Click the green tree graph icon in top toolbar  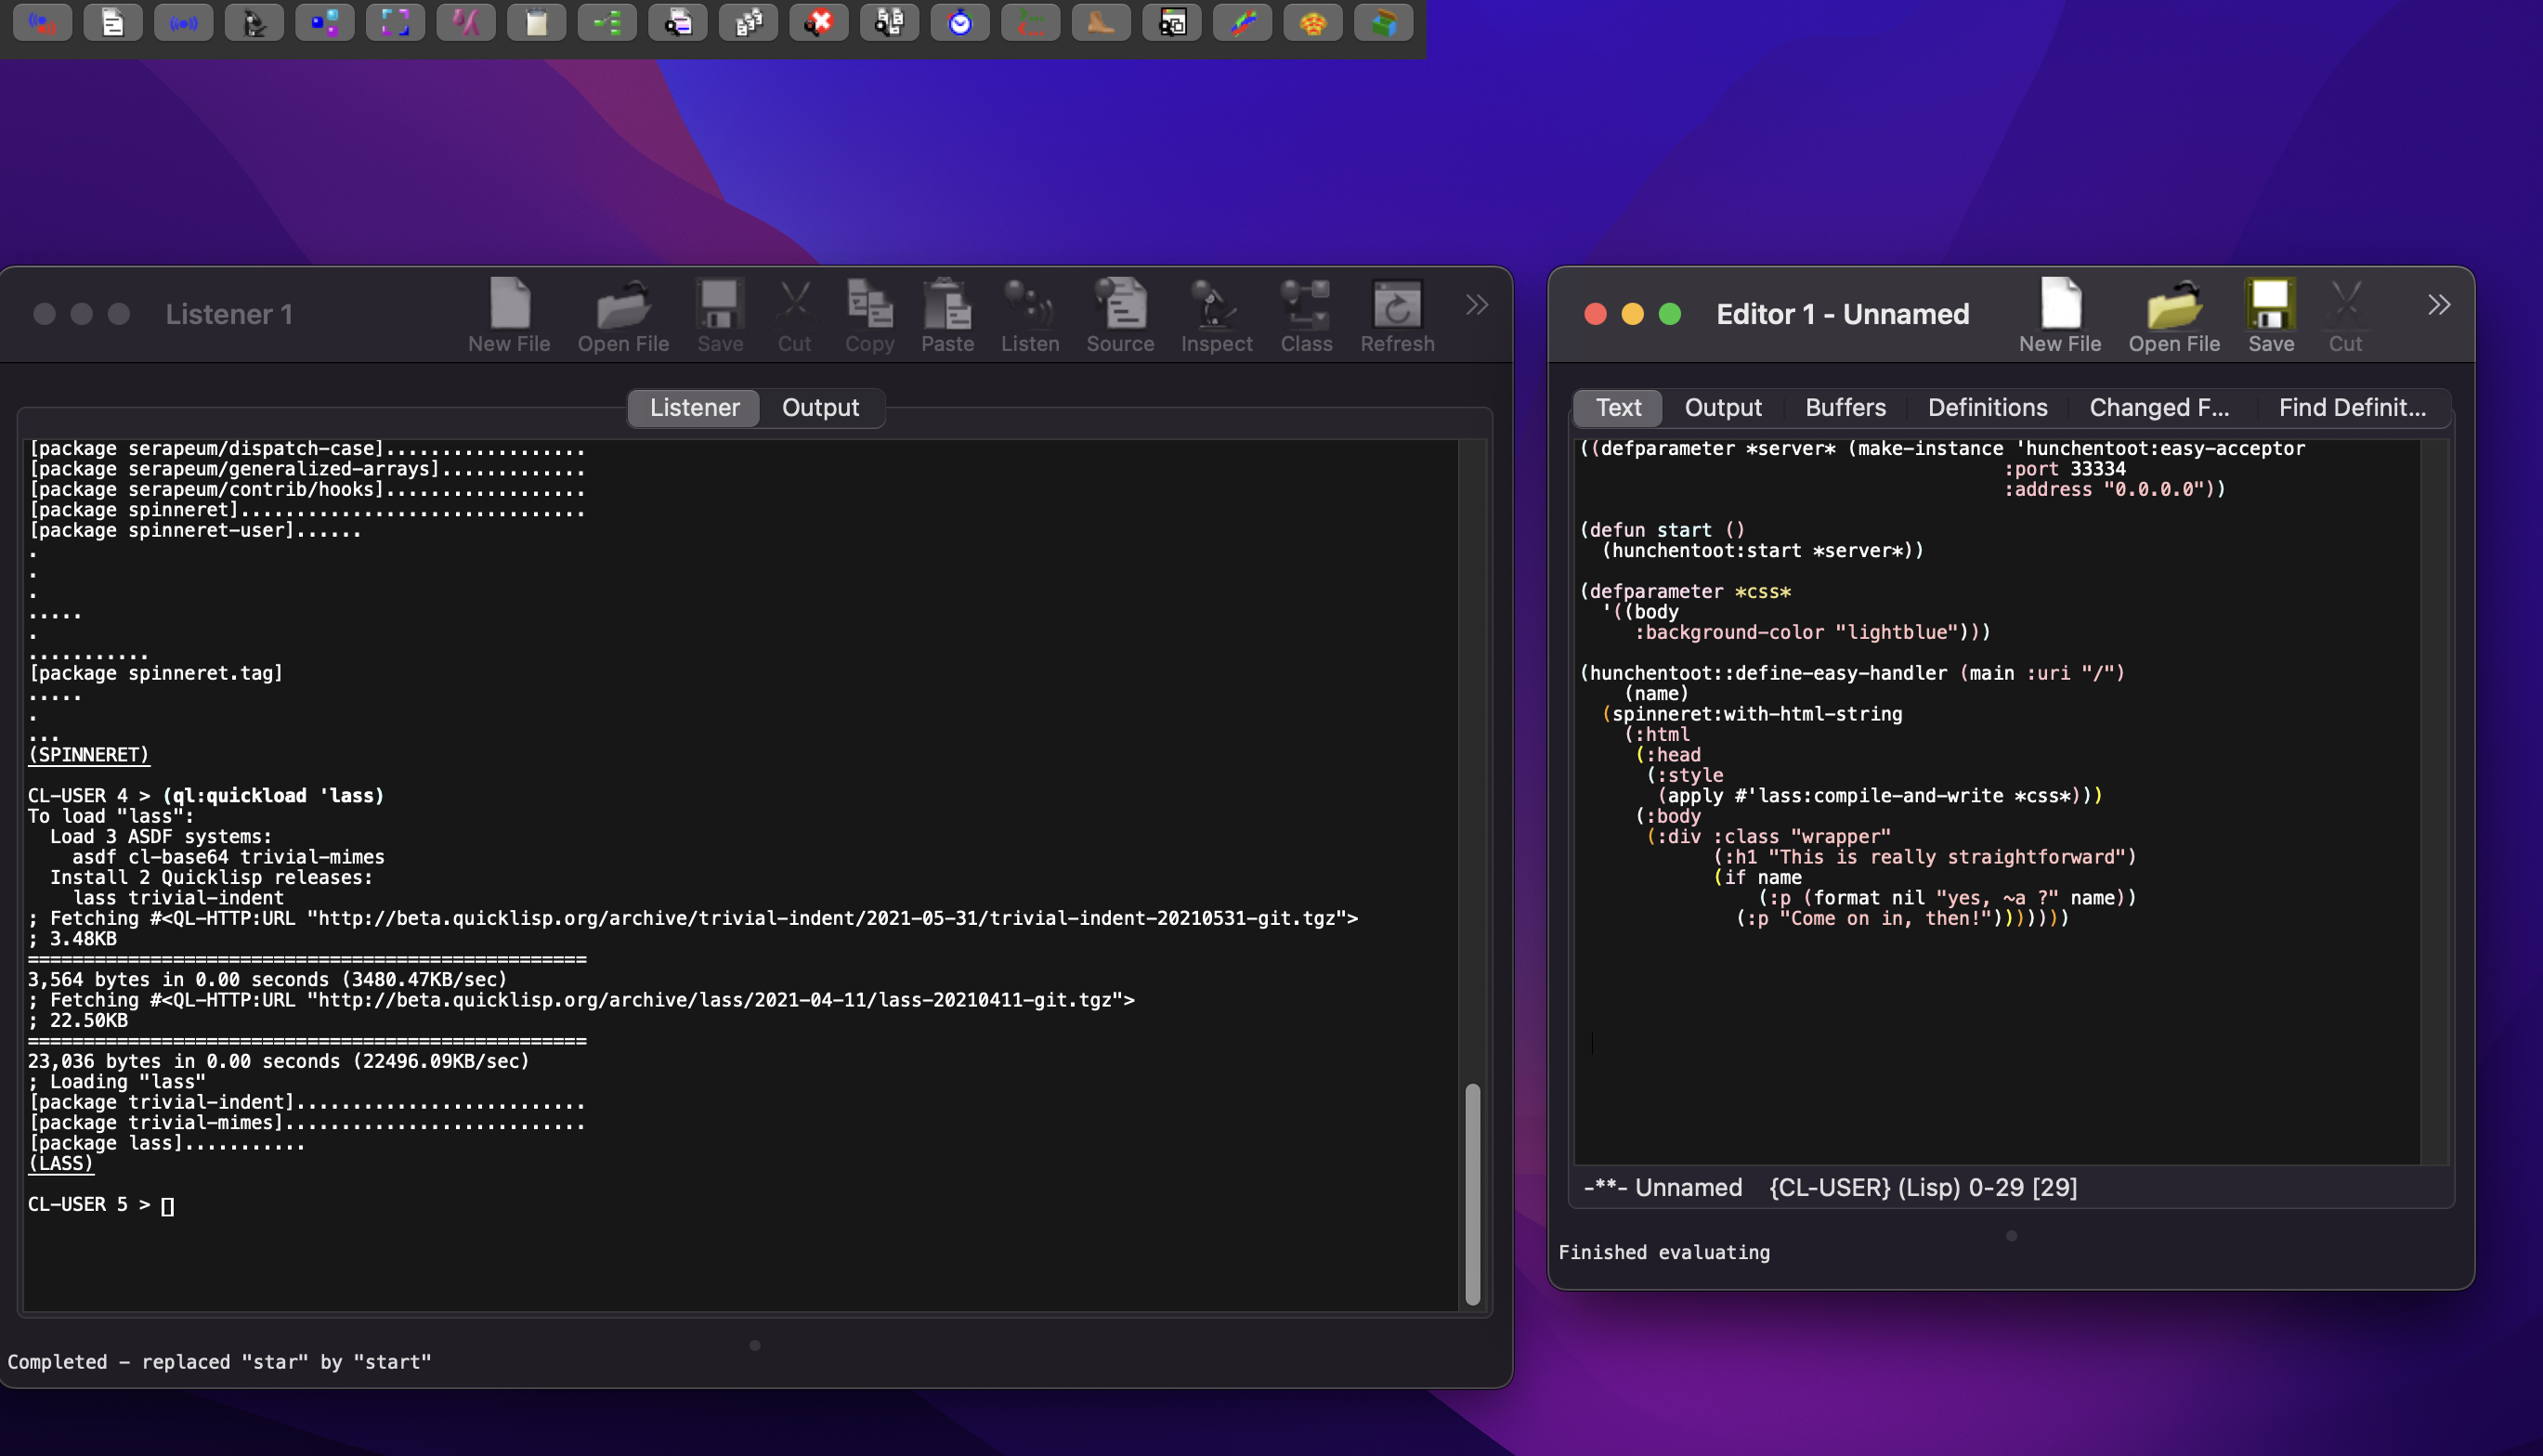point(607,22)
